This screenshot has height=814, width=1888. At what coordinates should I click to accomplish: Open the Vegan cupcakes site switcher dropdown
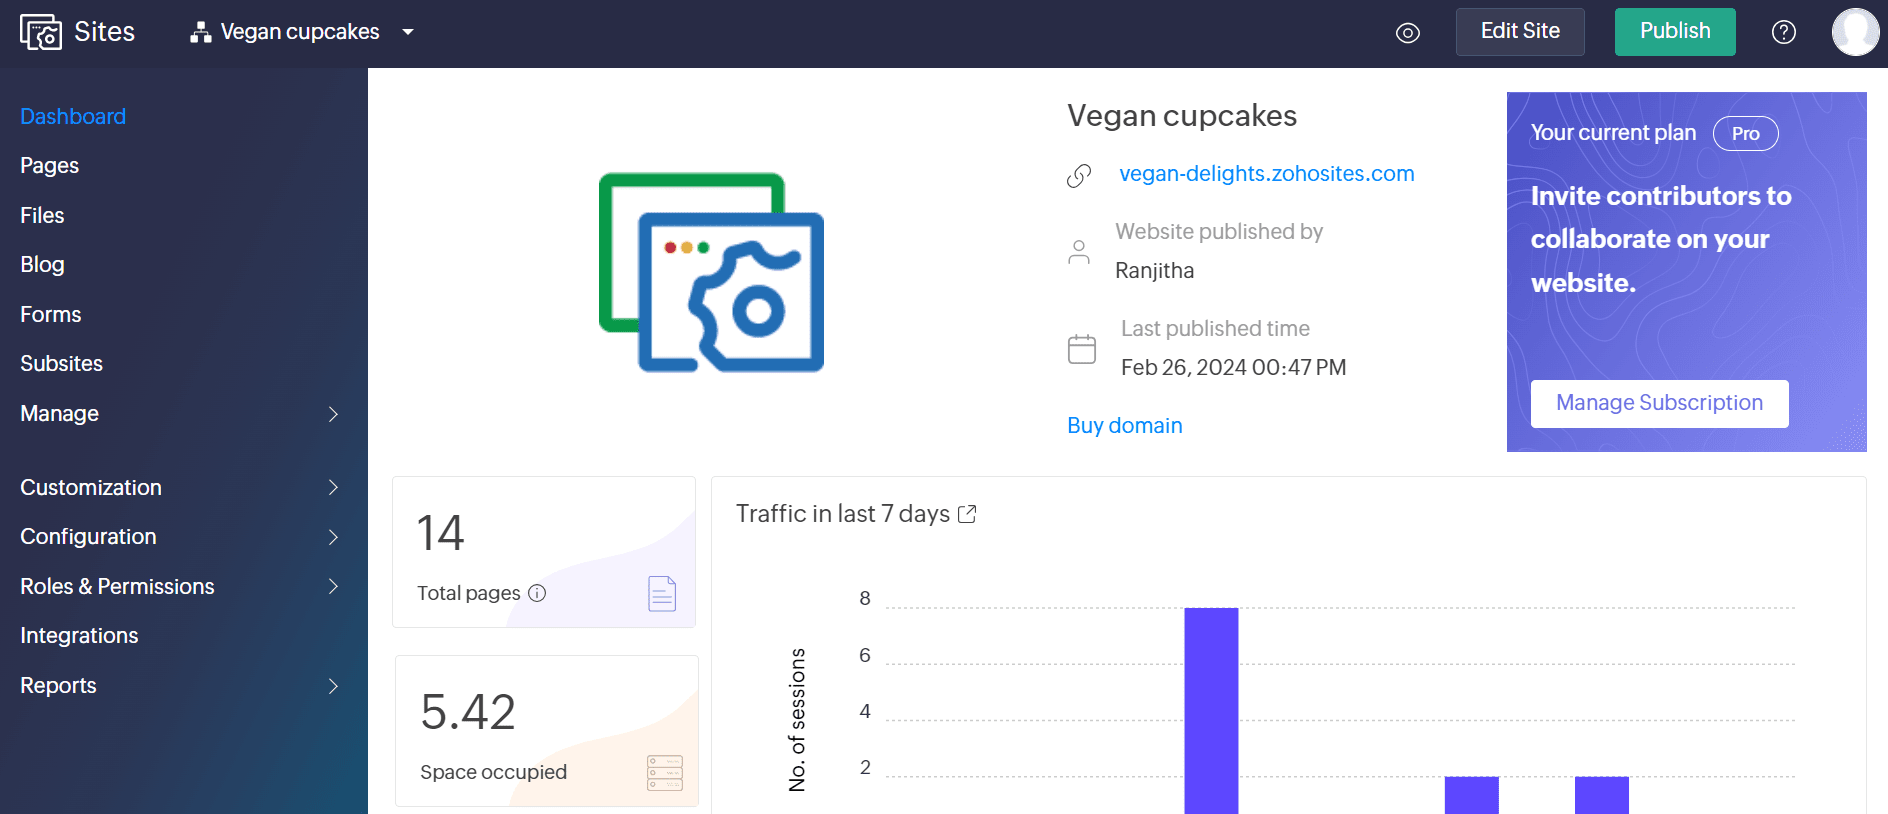(408, 32)
